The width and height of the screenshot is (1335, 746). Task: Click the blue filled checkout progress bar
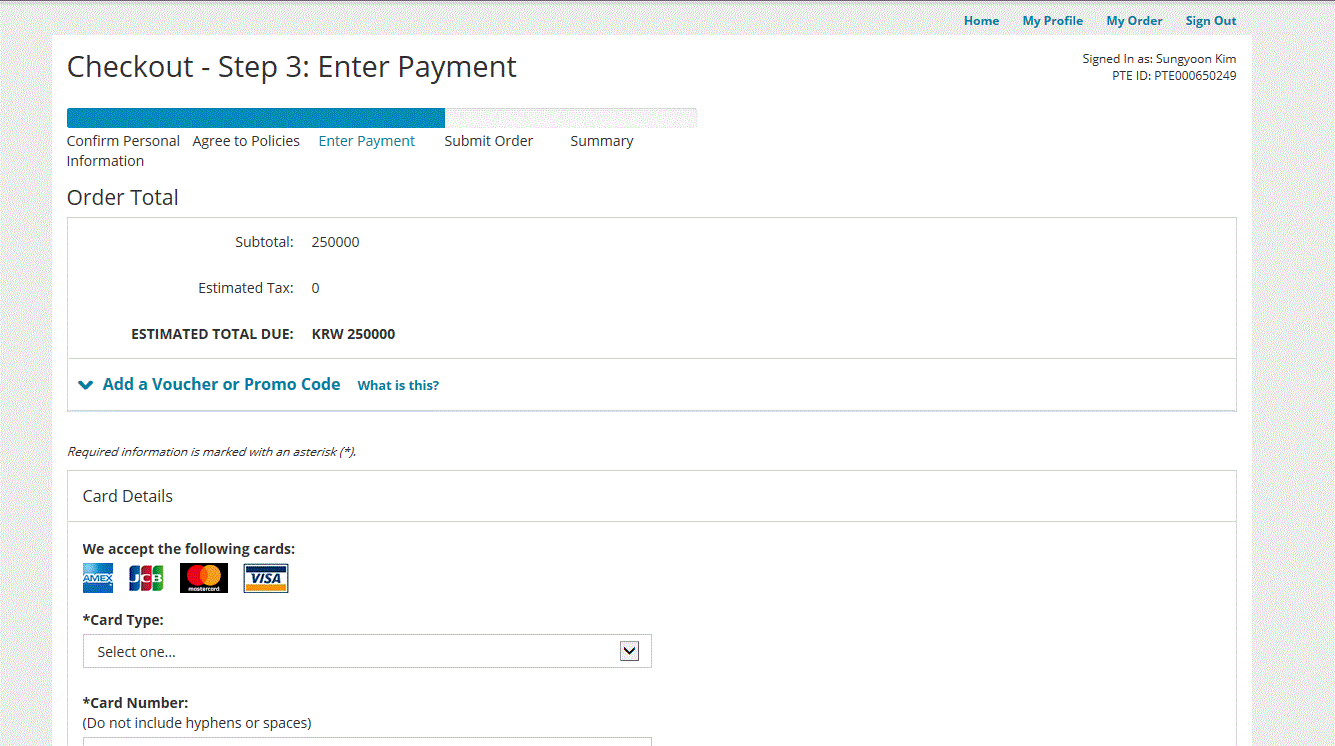click(255, 118)
